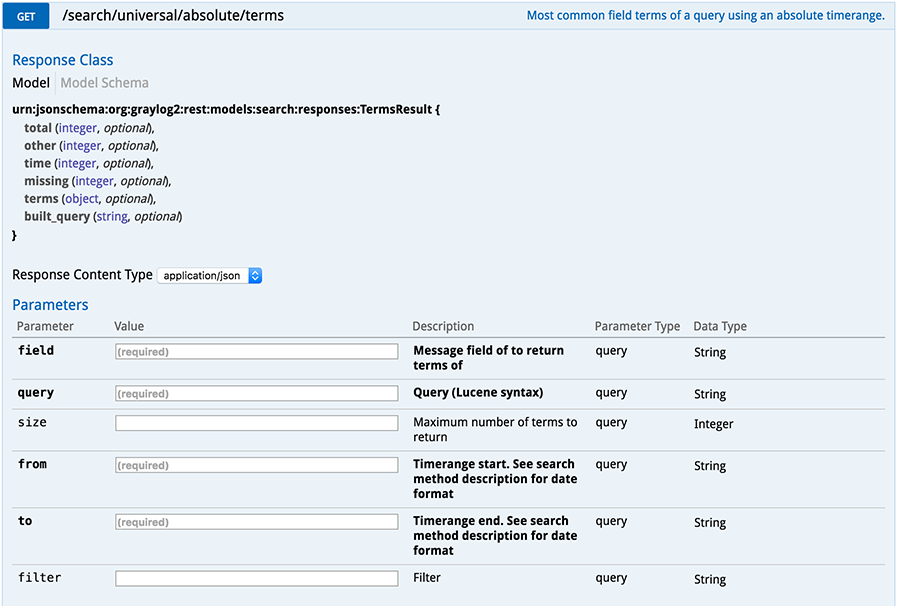Click the blue GET method badge

tap(26, 16)
